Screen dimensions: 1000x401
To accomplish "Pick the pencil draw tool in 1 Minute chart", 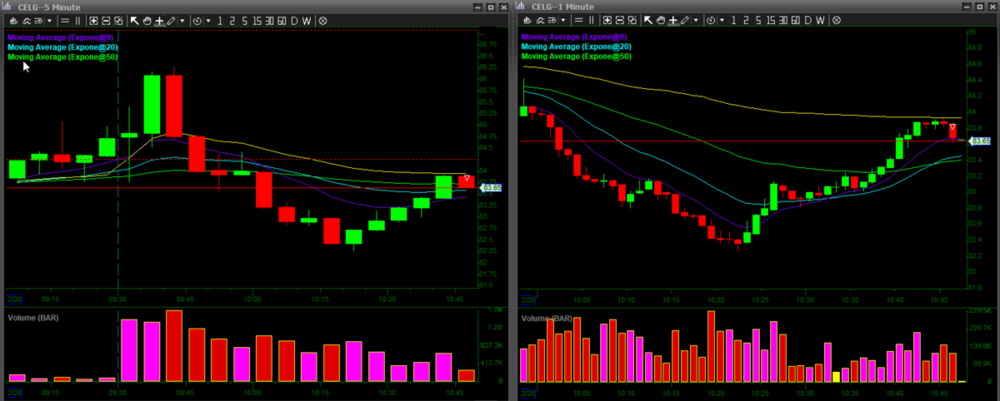I will coord(684,20).
